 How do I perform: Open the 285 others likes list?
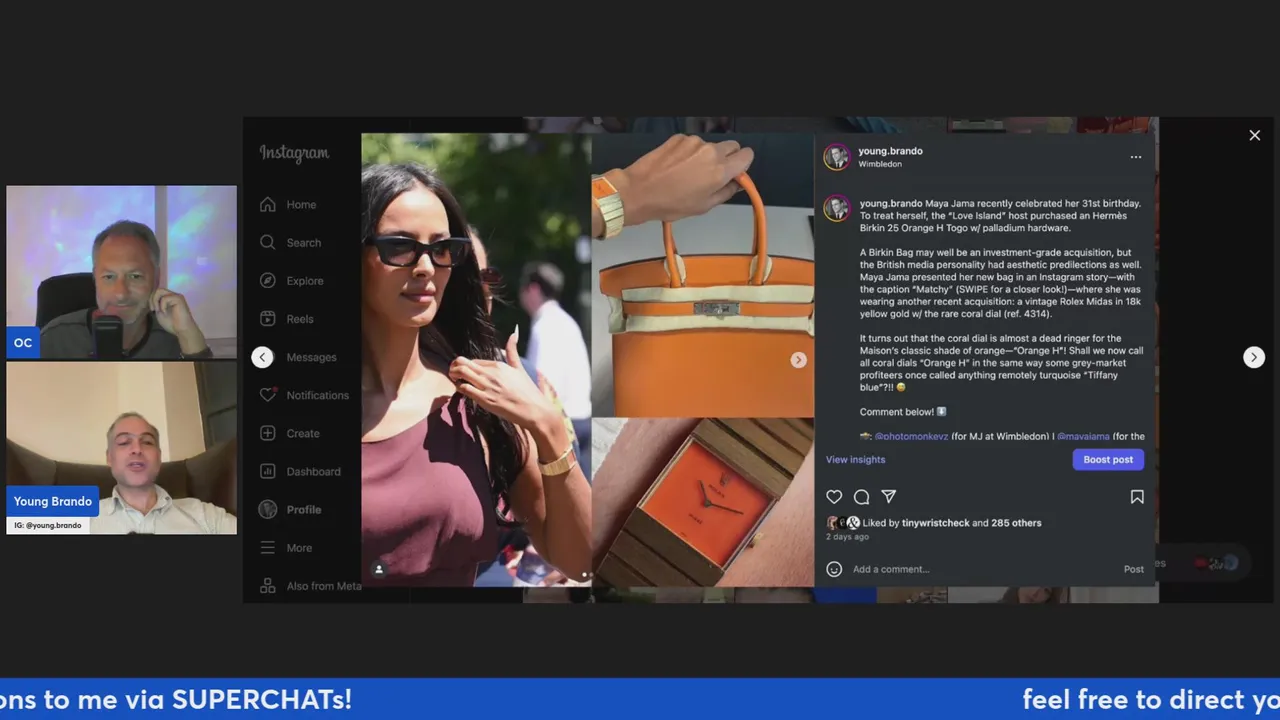(1016, 523)
